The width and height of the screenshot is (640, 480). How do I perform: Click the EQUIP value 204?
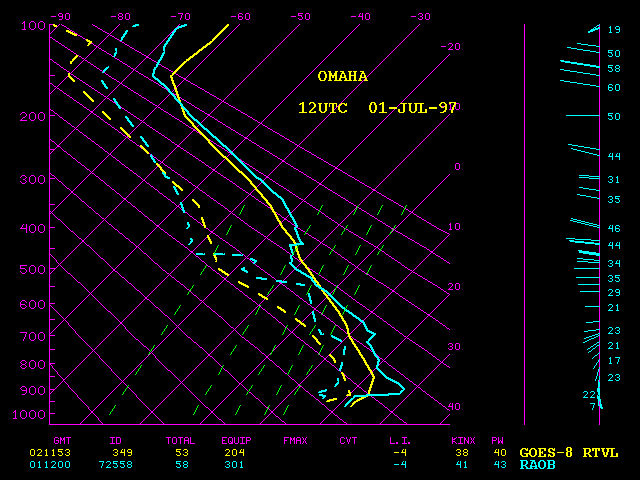coord(235,453)
